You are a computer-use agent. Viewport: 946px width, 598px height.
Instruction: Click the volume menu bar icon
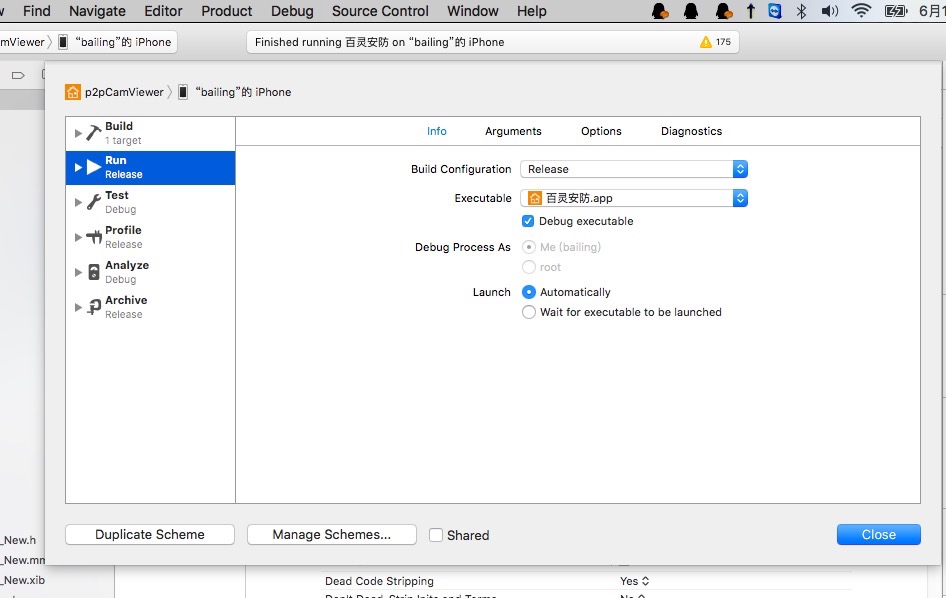click(x=830, y=11)
